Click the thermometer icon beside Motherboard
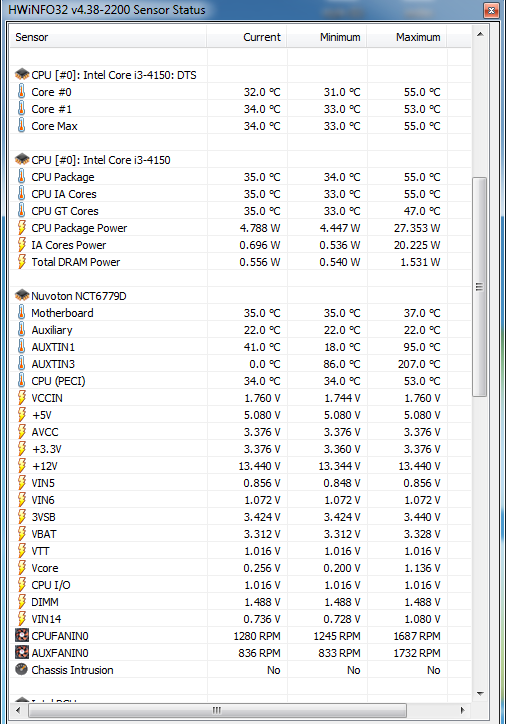 (21, 313)
